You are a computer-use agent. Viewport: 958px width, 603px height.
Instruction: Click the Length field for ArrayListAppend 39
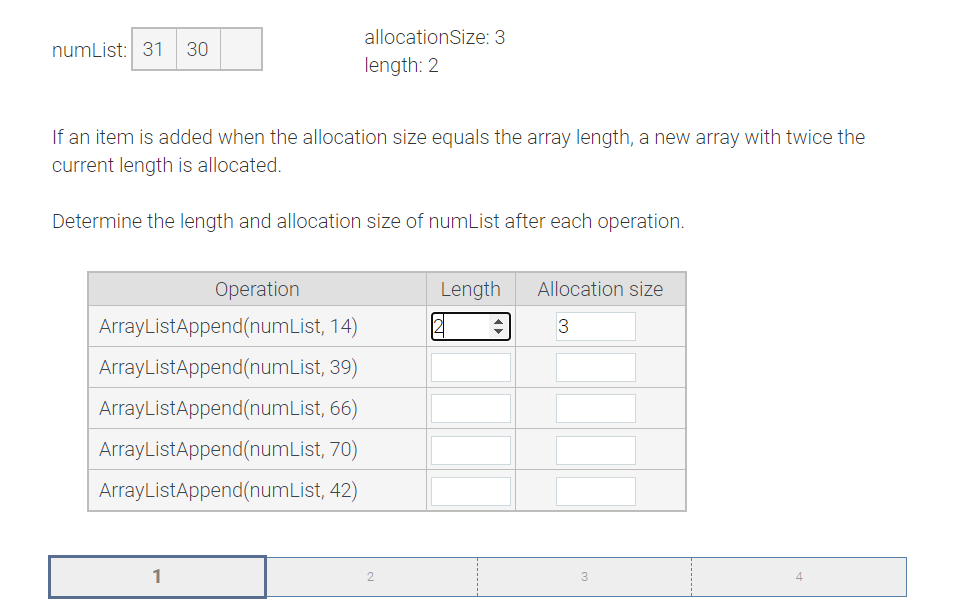470,366
